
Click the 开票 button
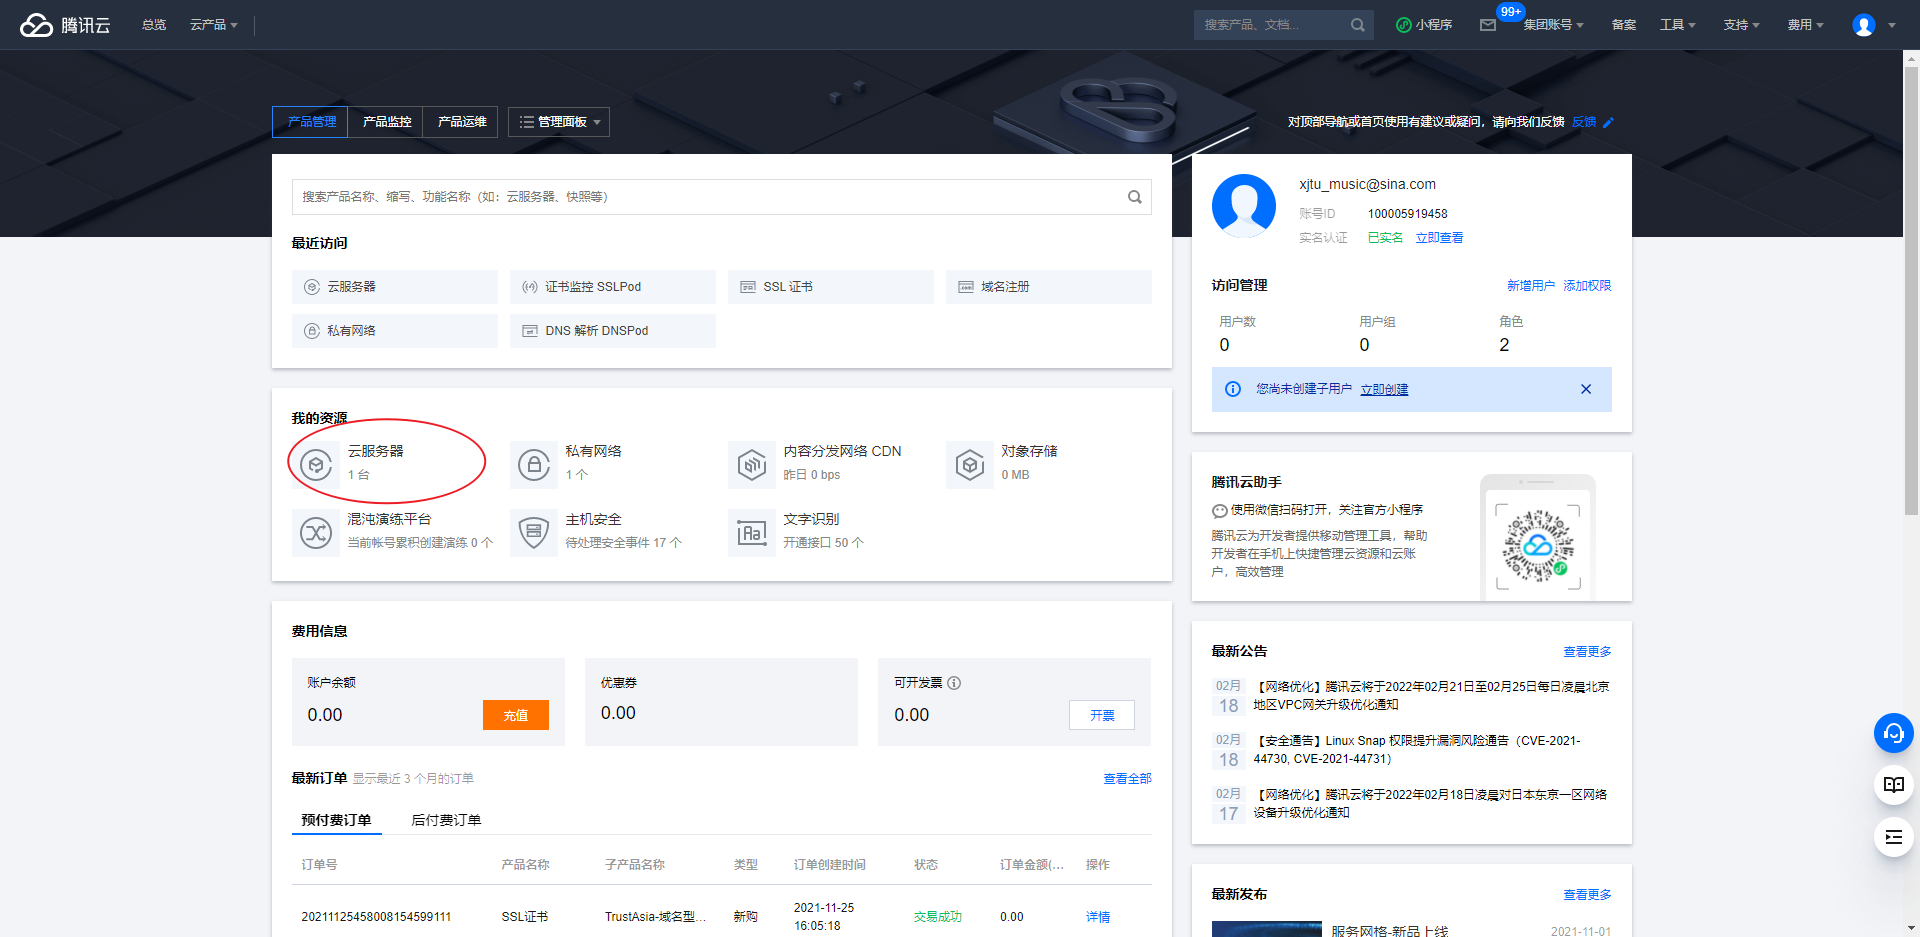coord(1102,715)
